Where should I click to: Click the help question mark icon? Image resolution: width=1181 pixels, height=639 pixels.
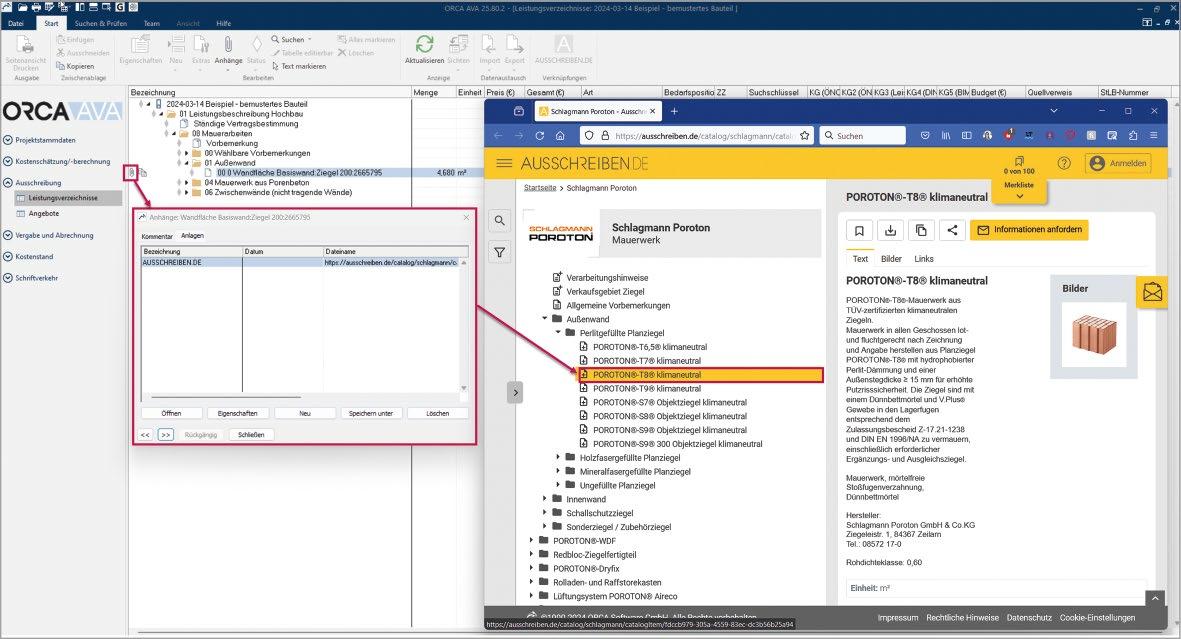point(1064,163)
